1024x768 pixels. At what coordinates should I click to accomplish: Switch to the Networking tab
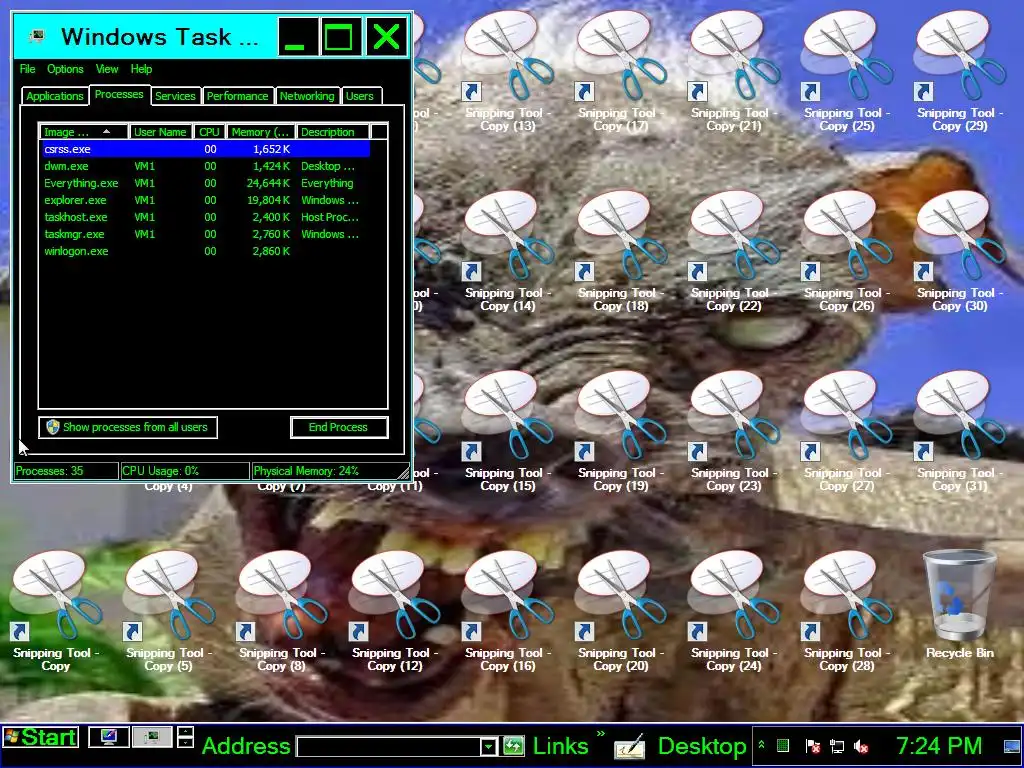[x=307, y=96]
